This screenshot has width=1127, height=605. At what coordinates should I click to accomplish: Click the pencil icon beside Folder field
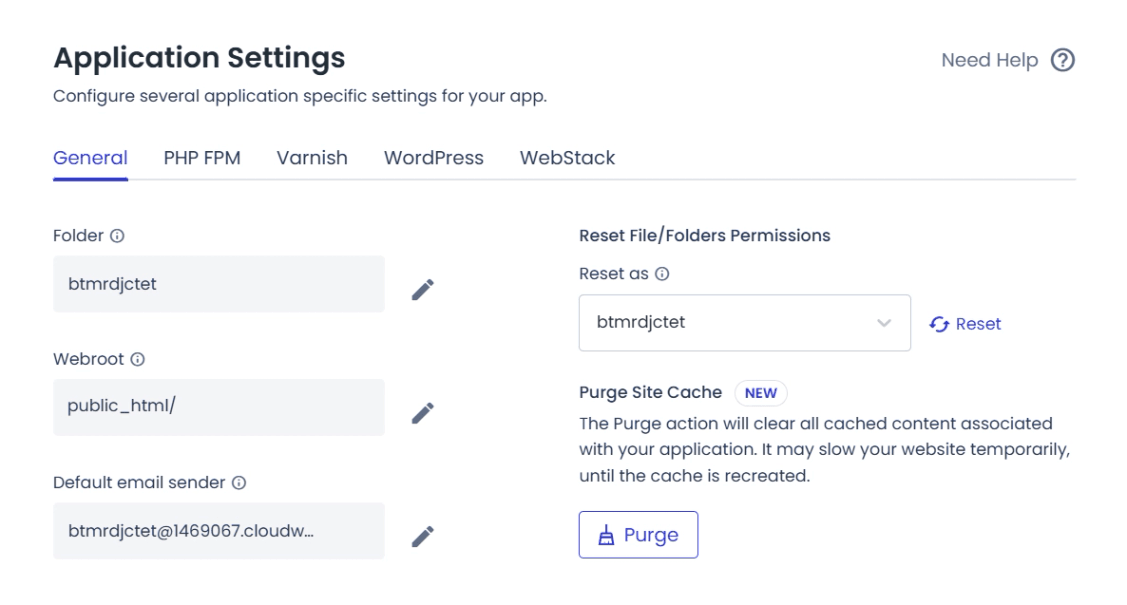coord(423,289)
